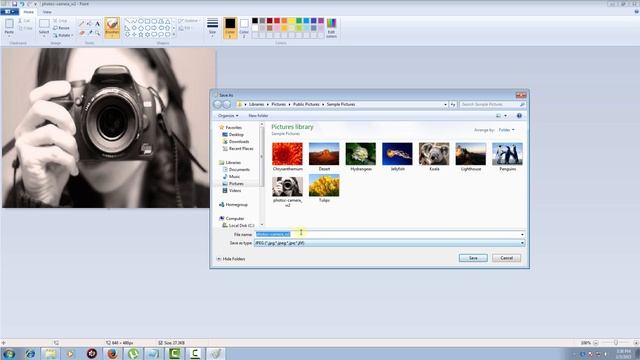Click Libraries in the address breadcrumb
Screen dimensions: 640x360
coord(256,104)
